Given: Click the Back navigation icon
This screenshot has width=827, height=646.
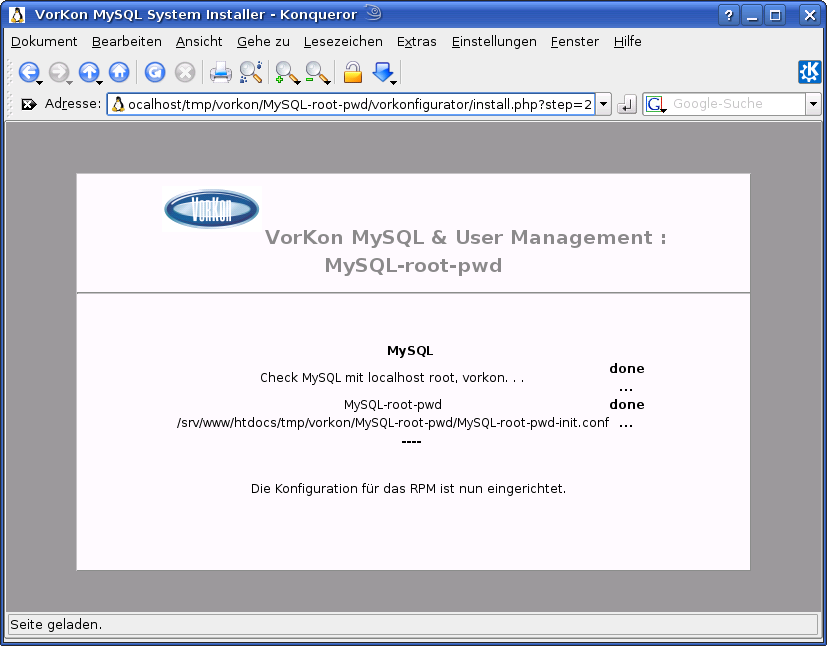Looking at the screenshot, I should pyautogui.click(x=29, y=72).
